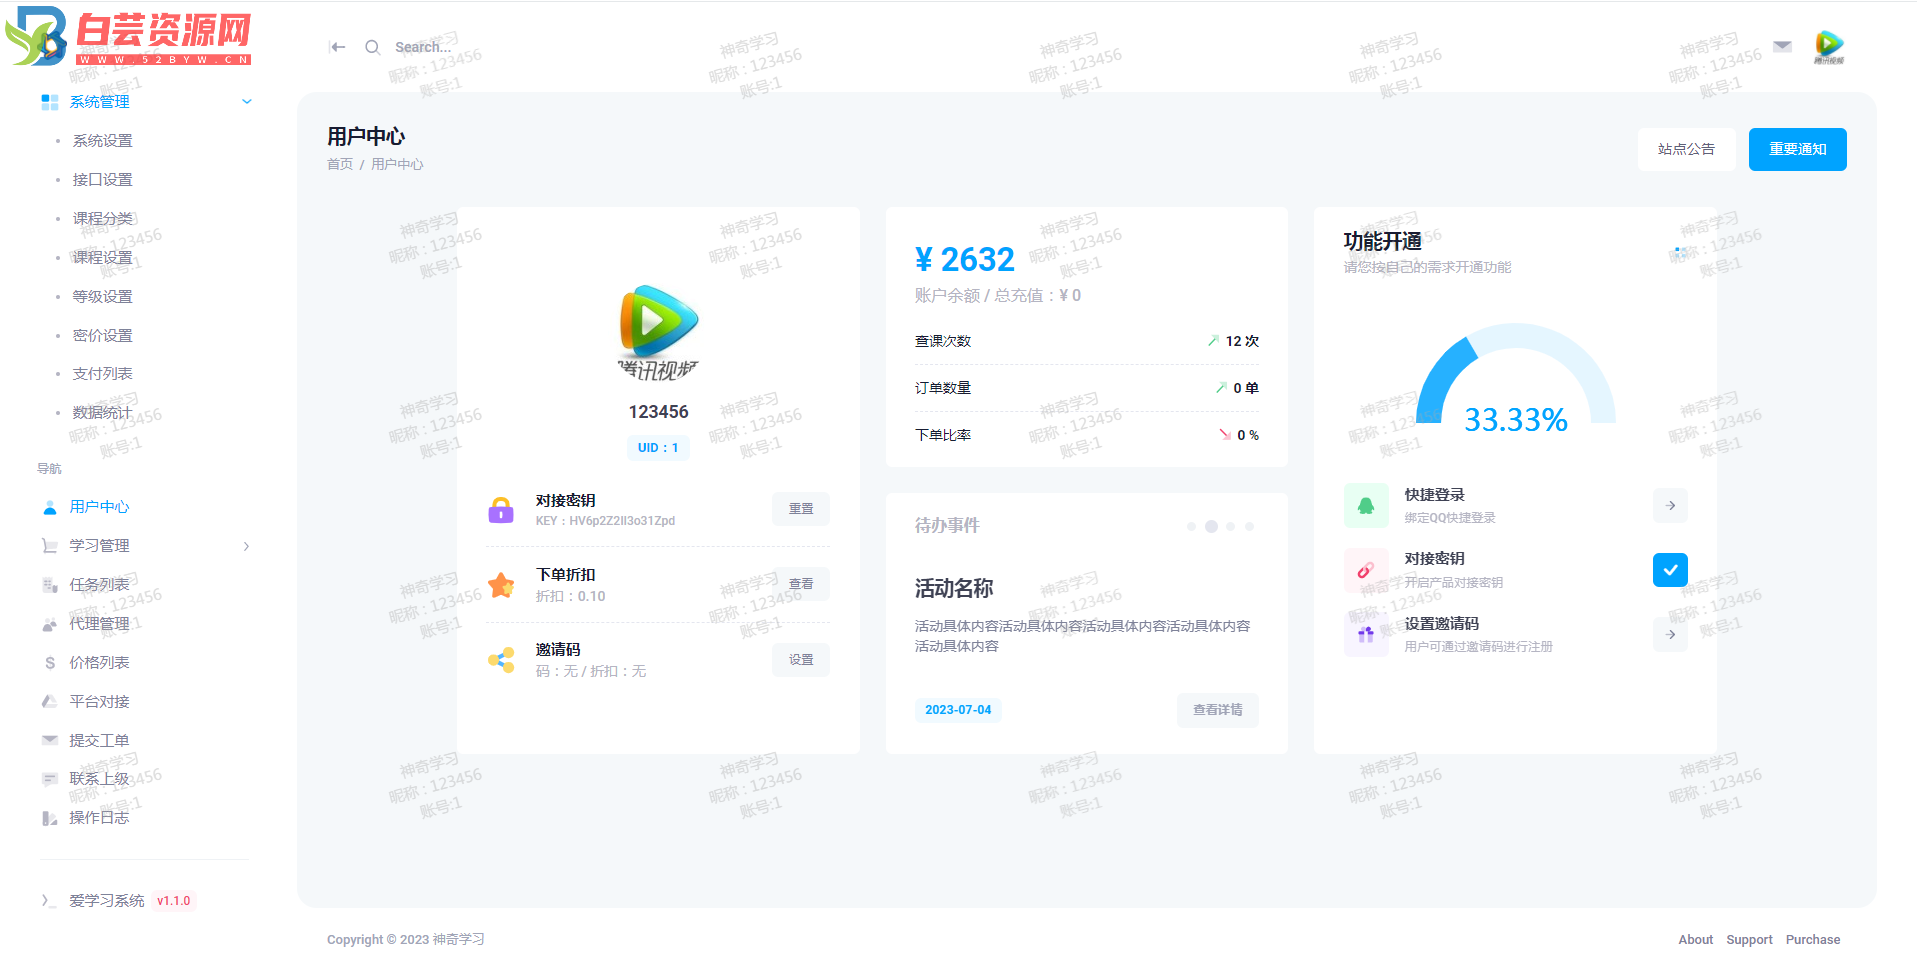Image resolution: width=1917 pixels, height=960 pixels.
Task: Focus the Search input field
Action: pos(423,47)
